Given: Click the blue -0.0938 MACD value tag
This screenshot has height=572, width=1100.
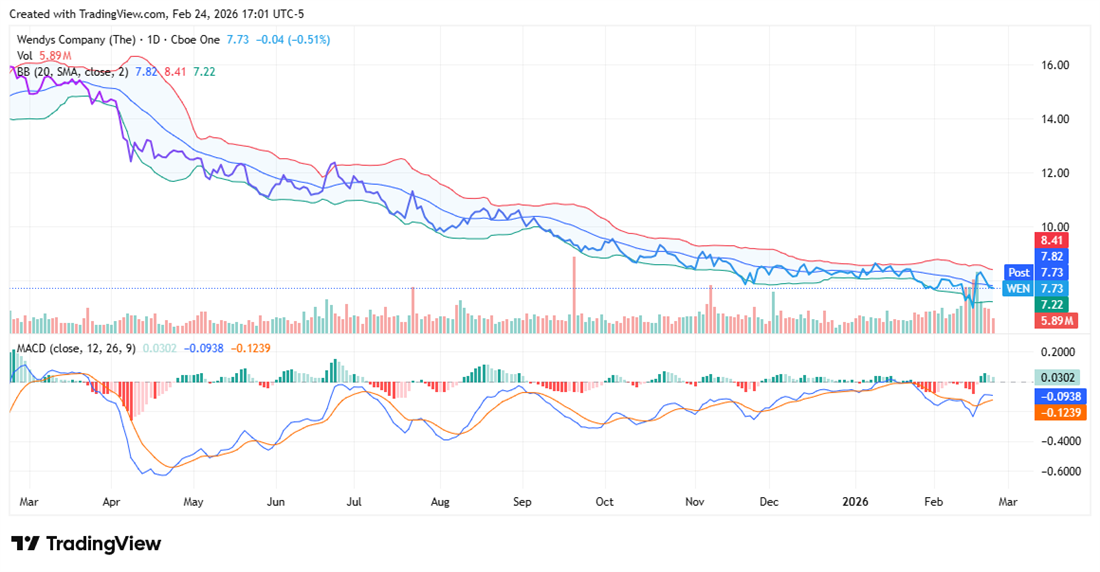Looking at the screenshot, I should [x=1057, y=396].
